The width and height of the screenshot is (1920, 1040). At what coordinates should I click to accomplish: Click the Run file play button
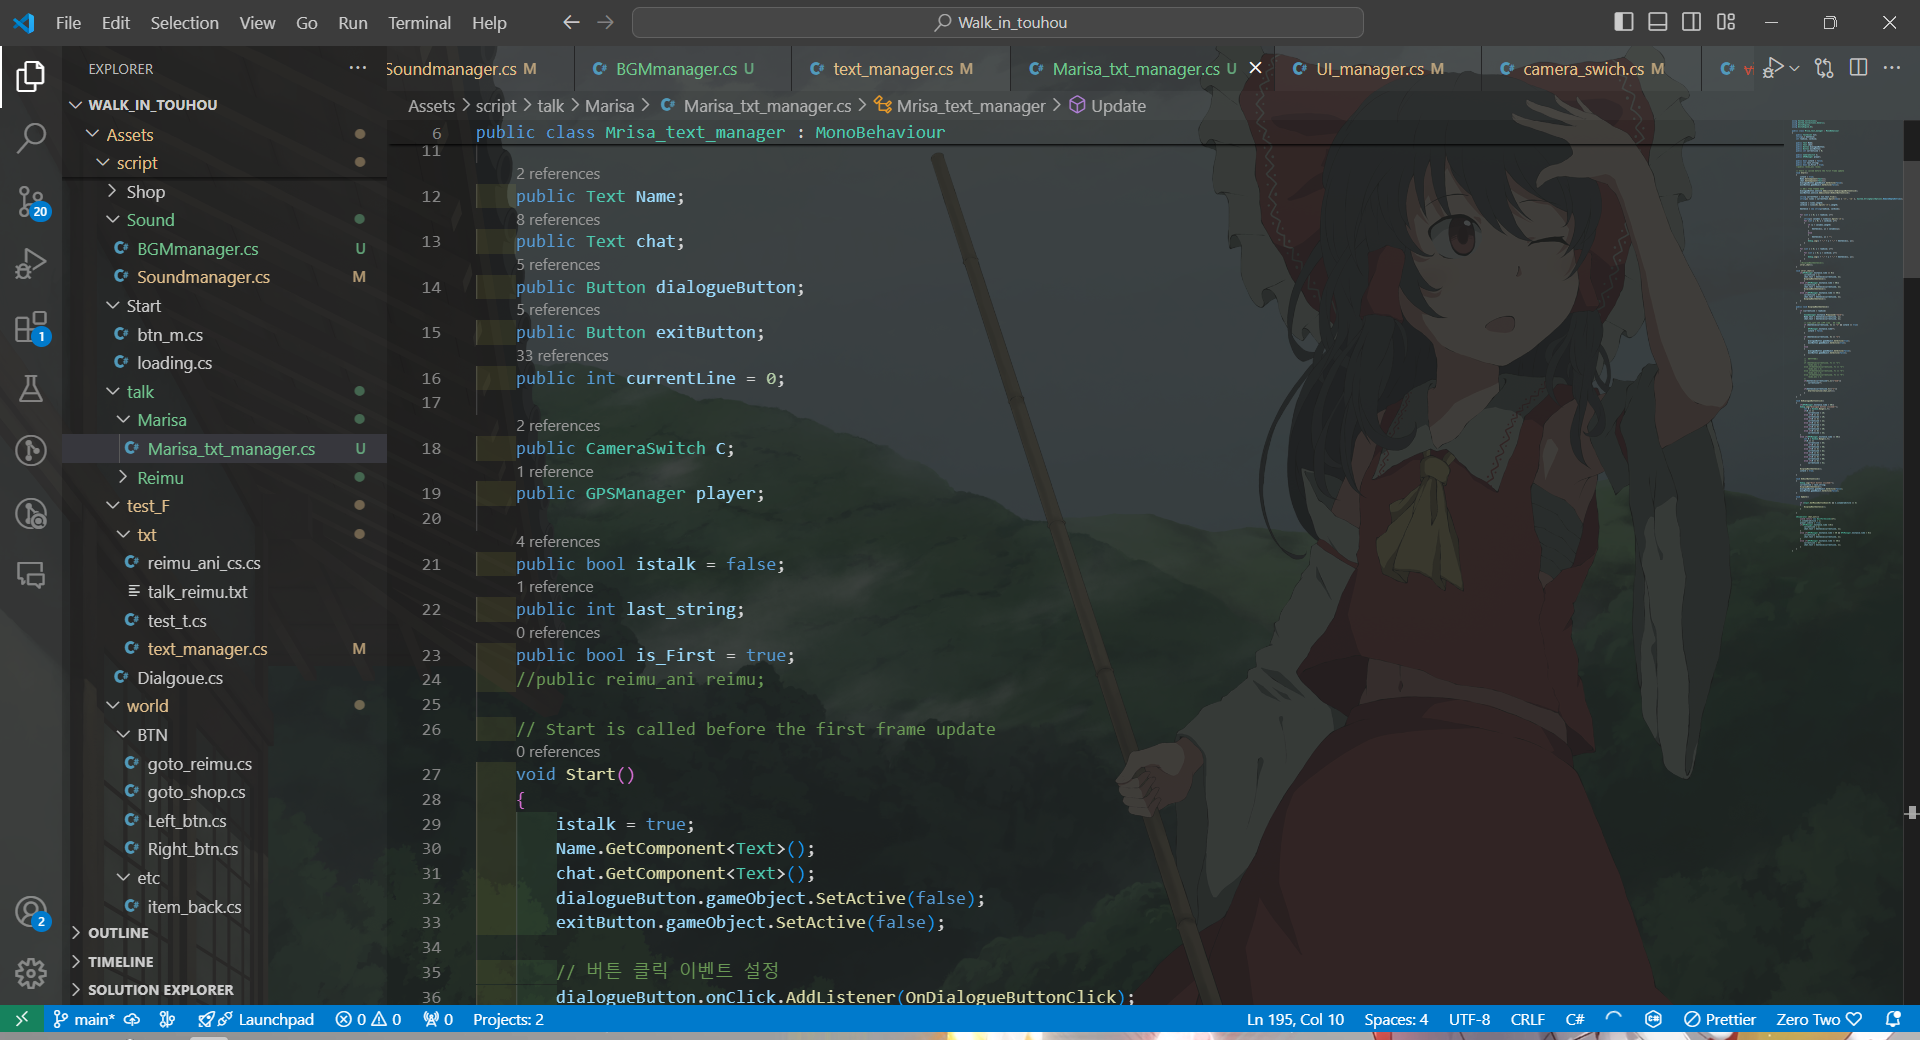1774,68
